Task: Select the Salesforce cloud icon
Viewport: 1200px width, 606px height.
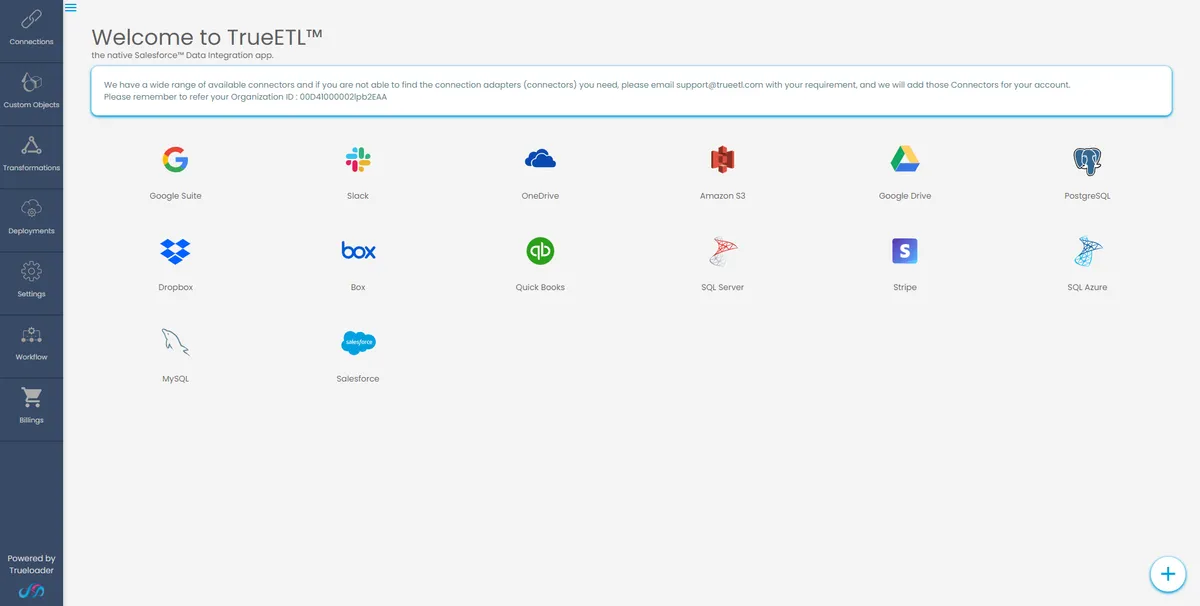Action: (x=358, y=343)
